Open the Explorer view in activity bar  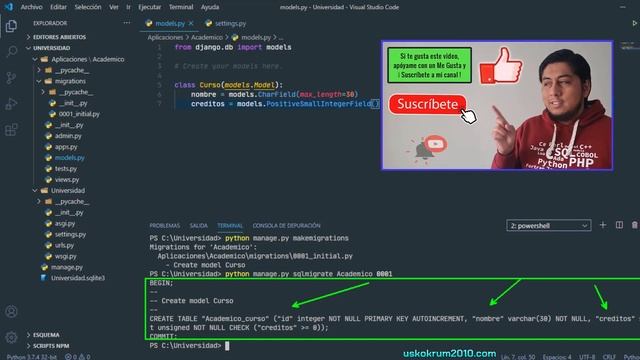(11, 26)
